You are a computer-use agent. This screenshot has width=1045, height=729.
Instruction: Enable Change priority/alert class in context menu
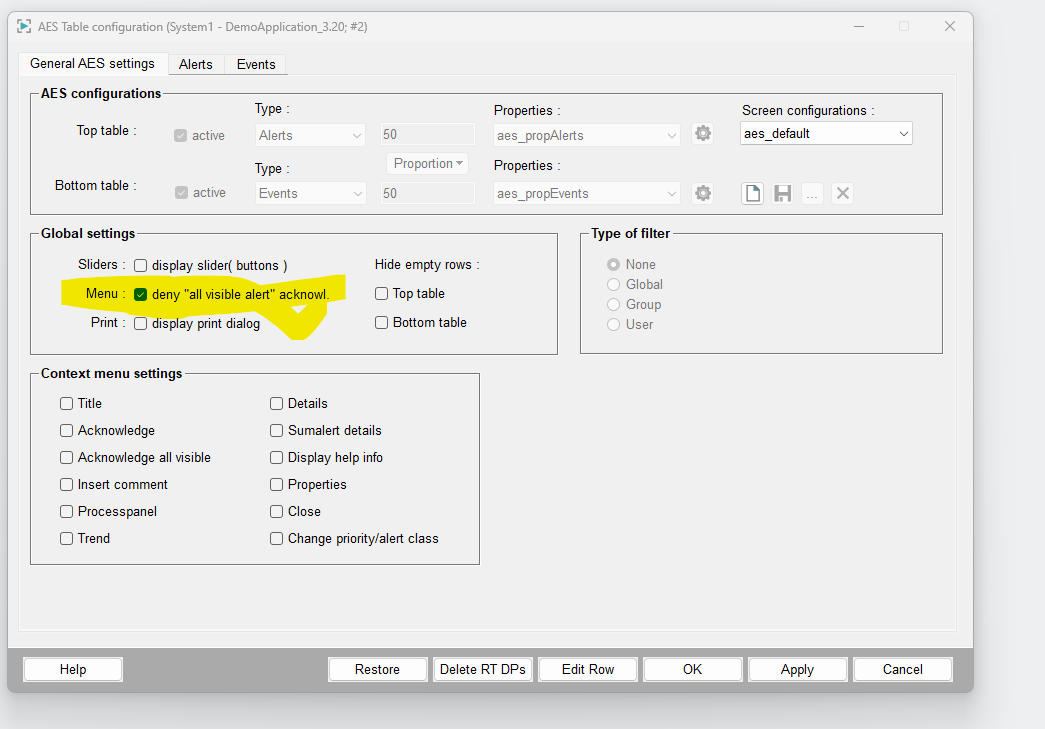pos(277,538)
